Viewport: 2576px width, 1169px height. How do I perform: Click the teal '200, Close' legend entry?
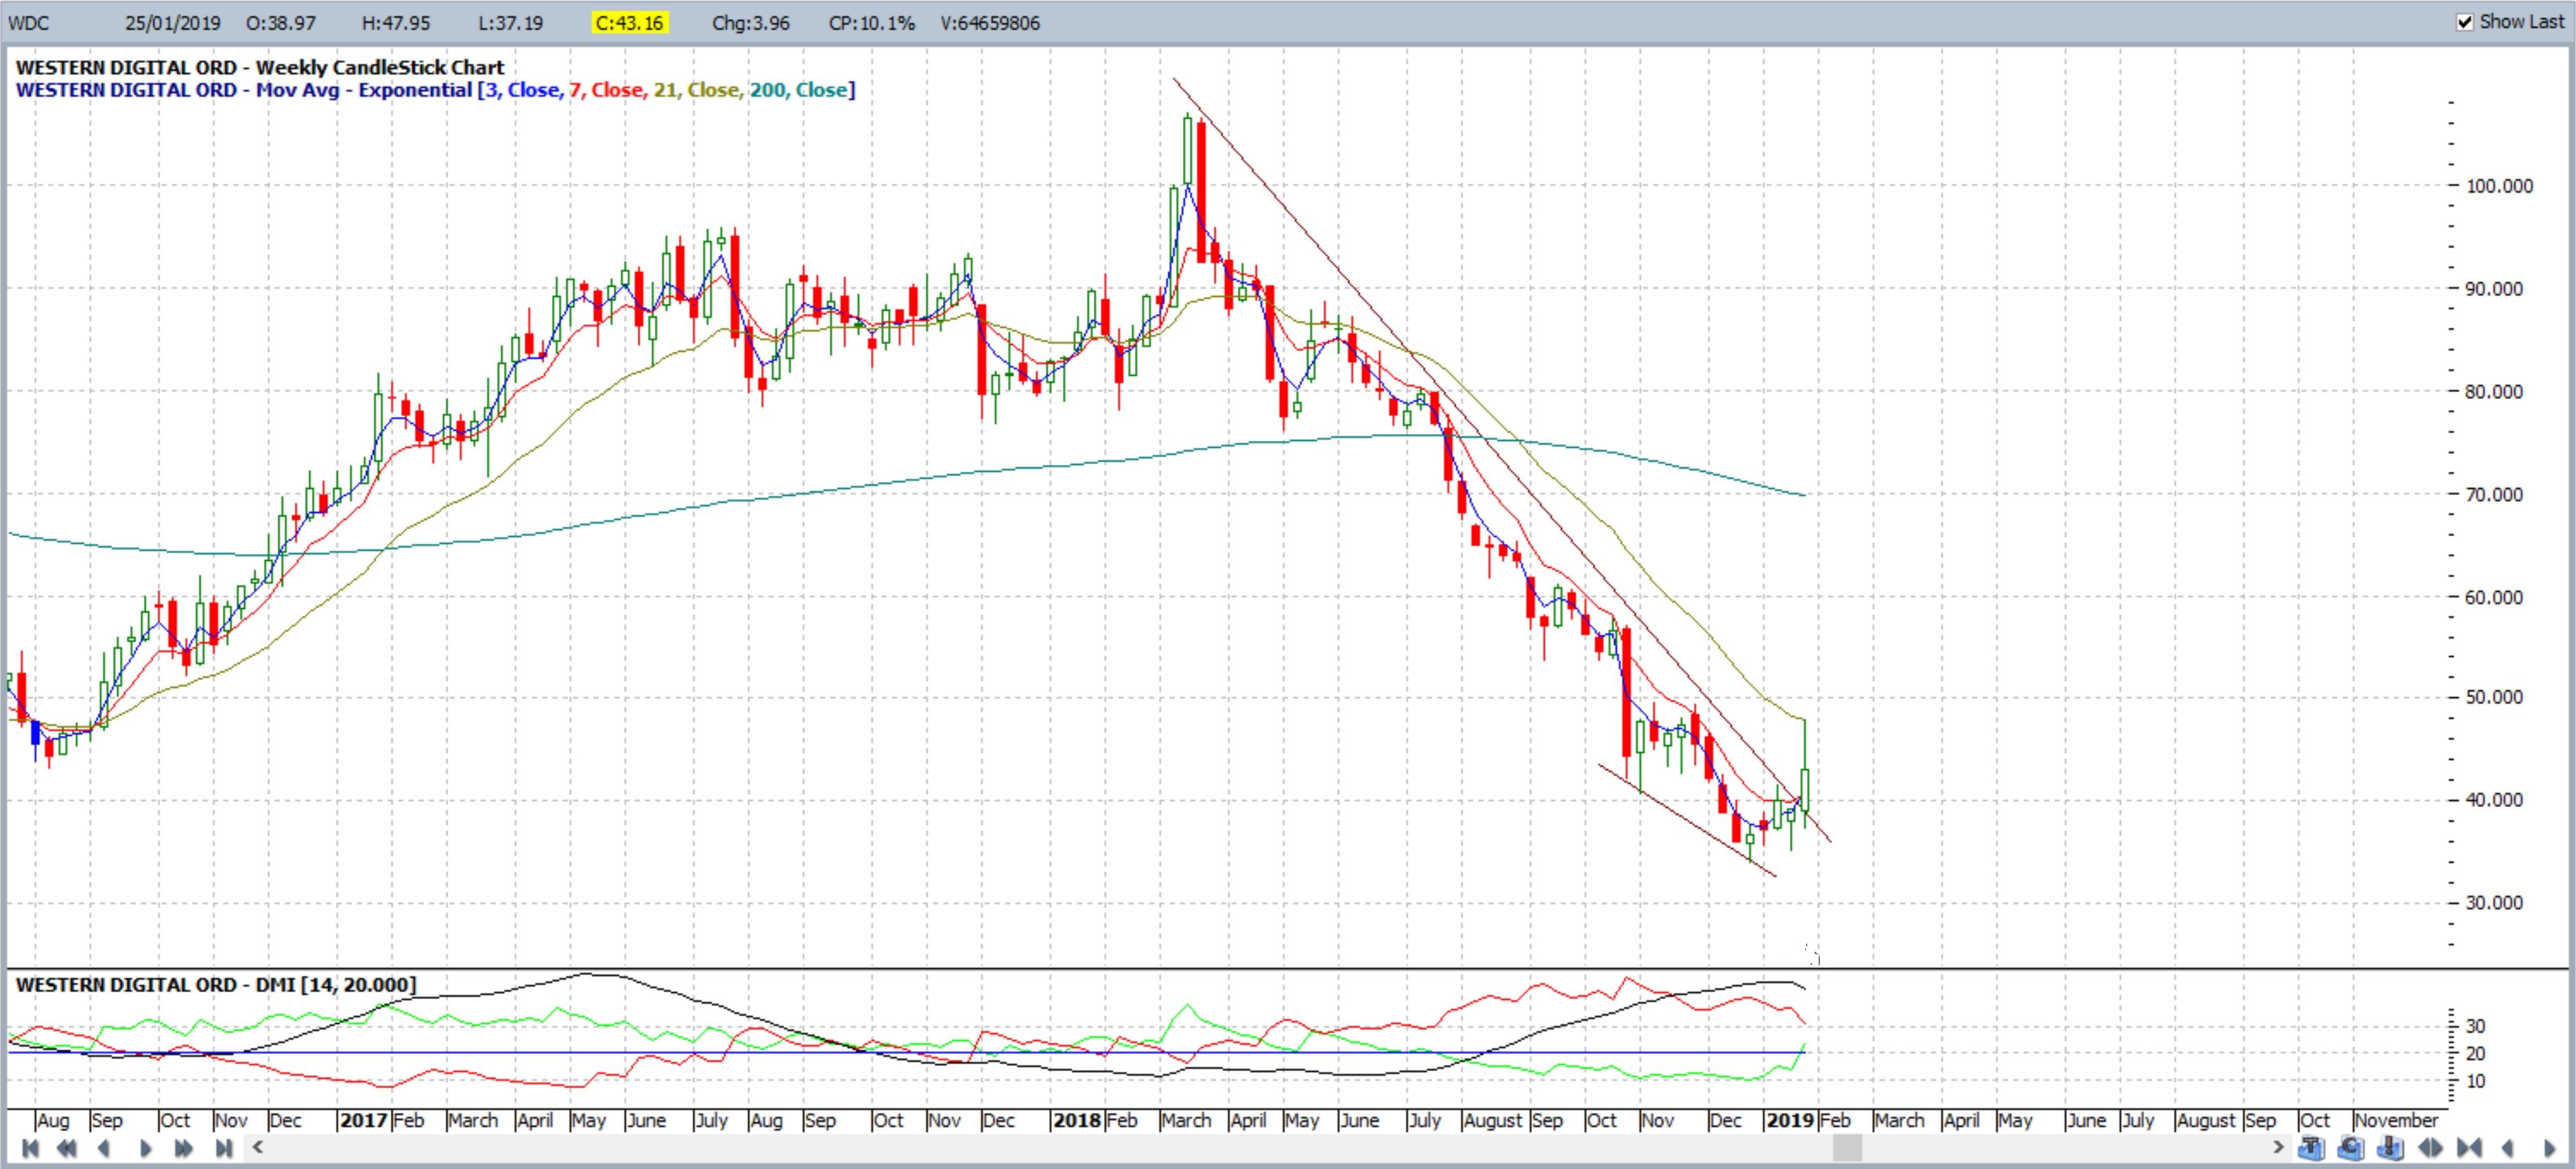point(799,90)
